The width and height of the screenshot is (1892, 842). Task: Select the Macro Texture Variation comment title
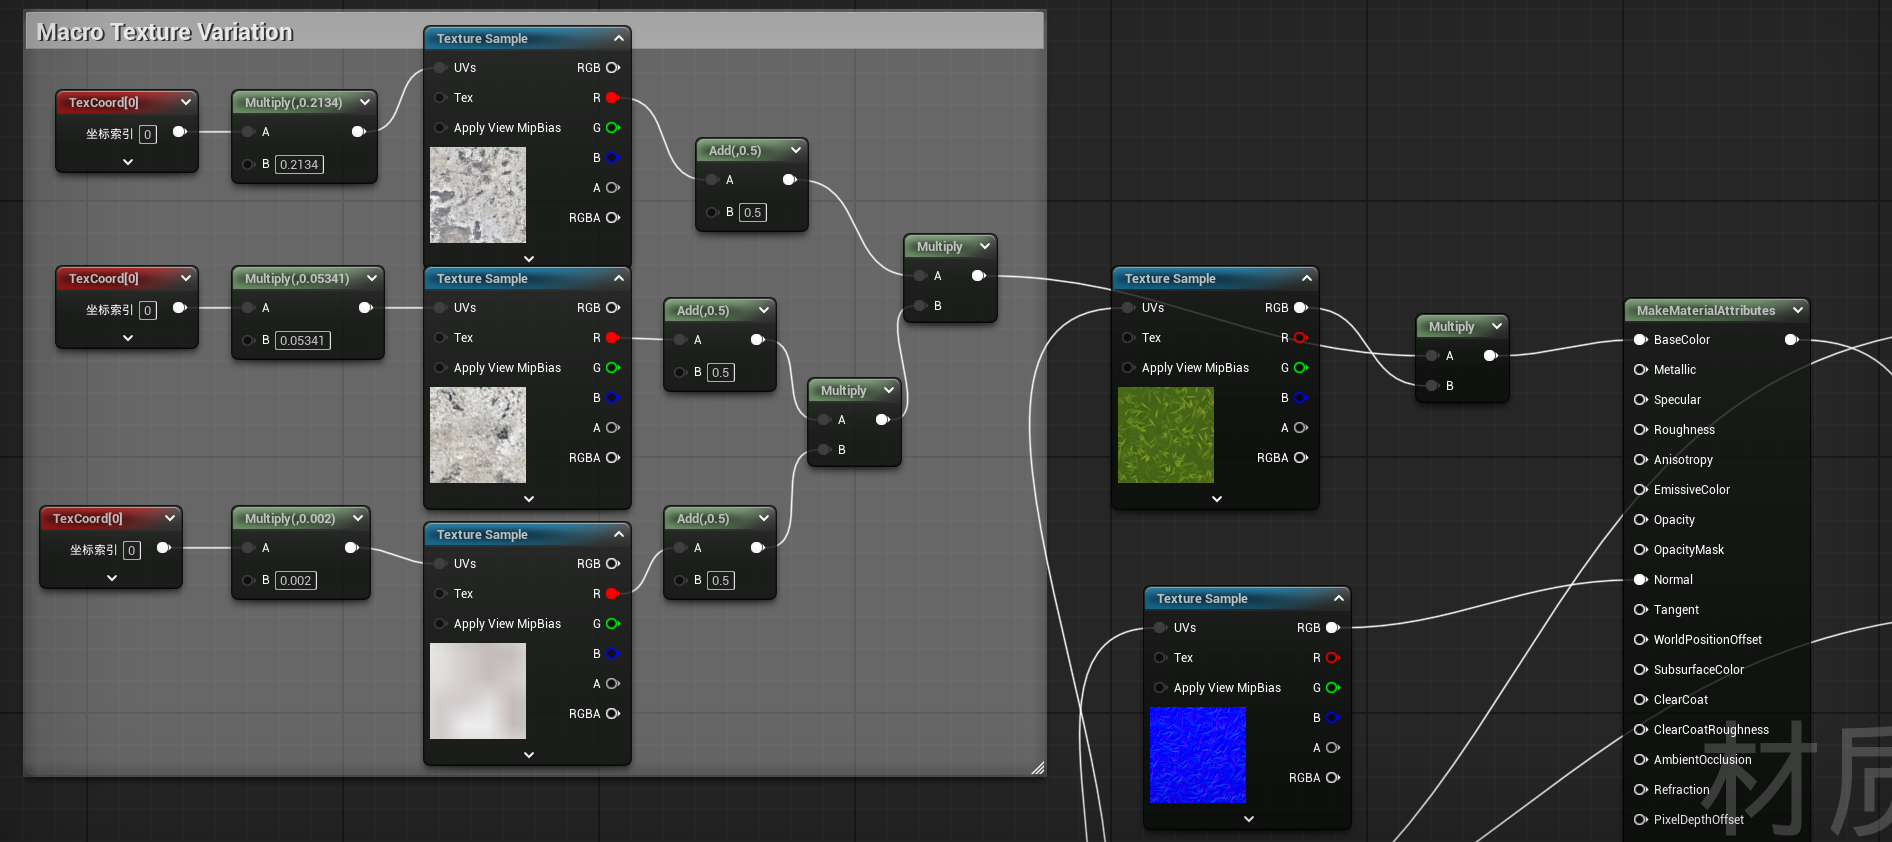[165, 32]
